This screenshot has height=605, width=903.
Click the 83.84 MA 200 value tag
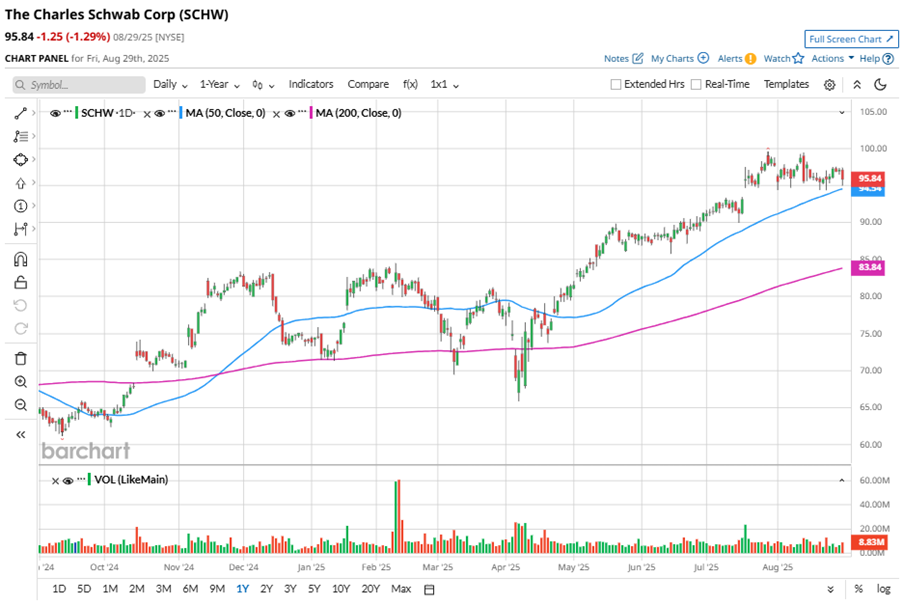tap(868, 267)
